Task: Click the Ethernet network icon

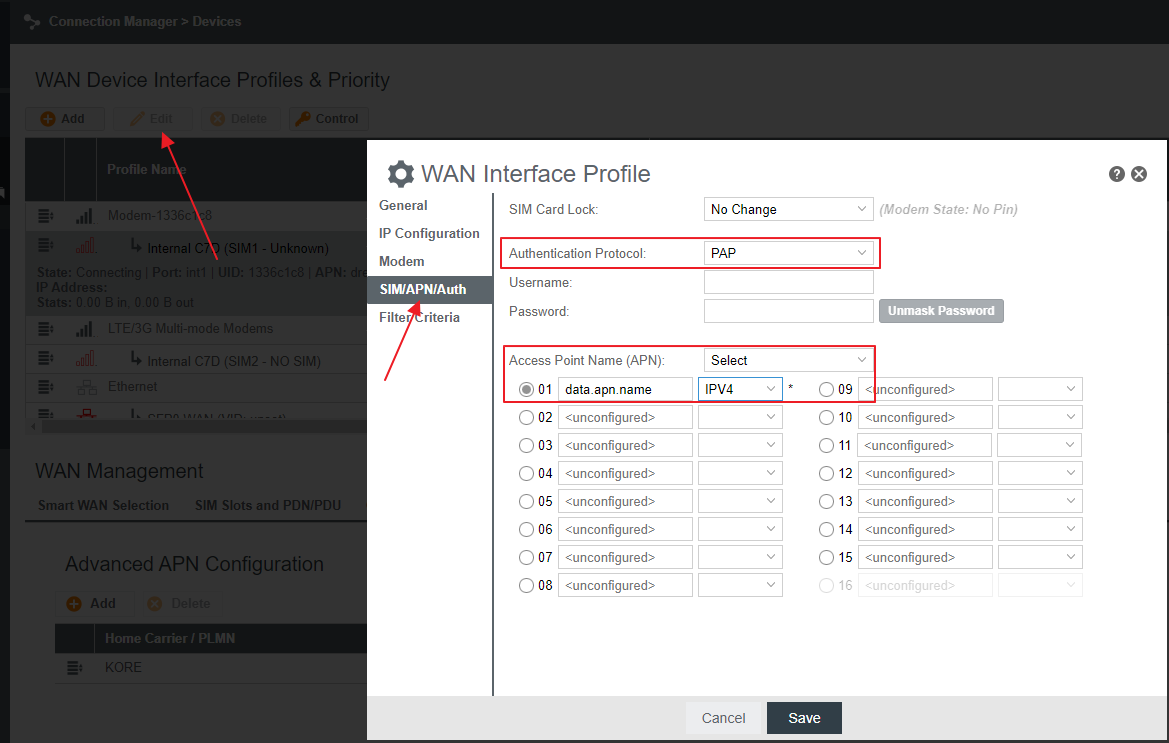Action: click(85, 387)
